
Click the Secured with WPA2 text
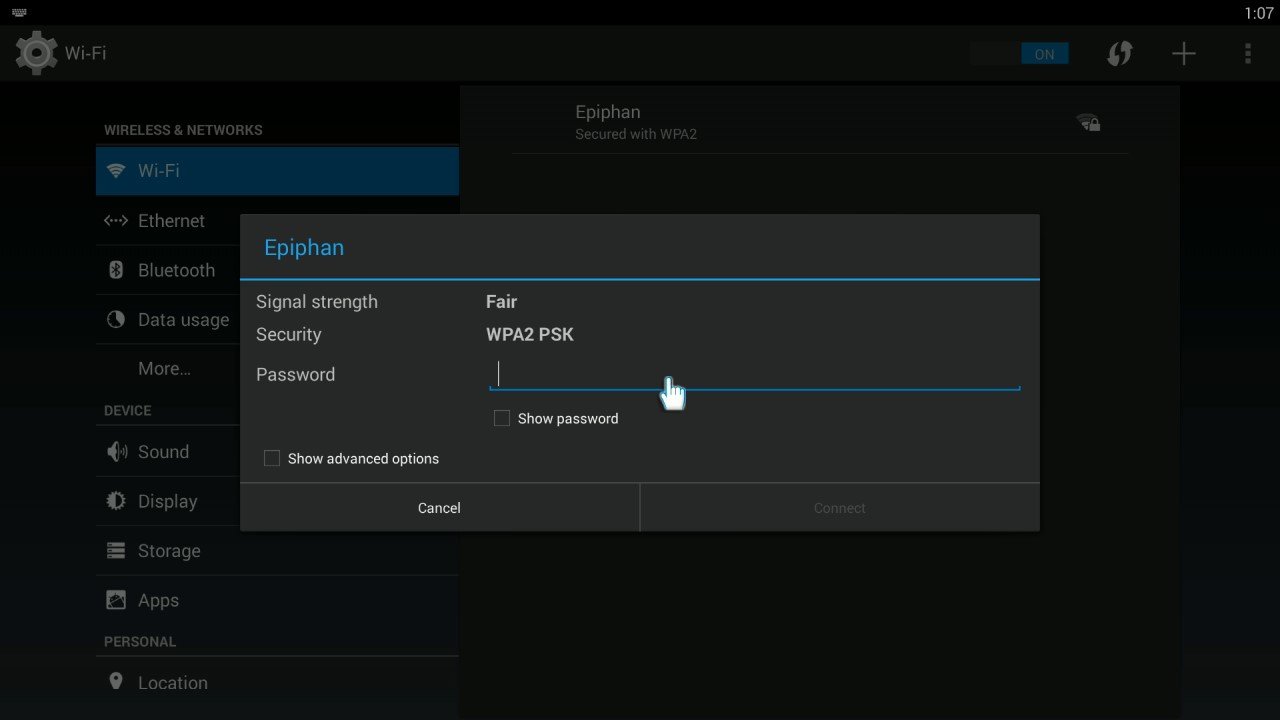636,134
